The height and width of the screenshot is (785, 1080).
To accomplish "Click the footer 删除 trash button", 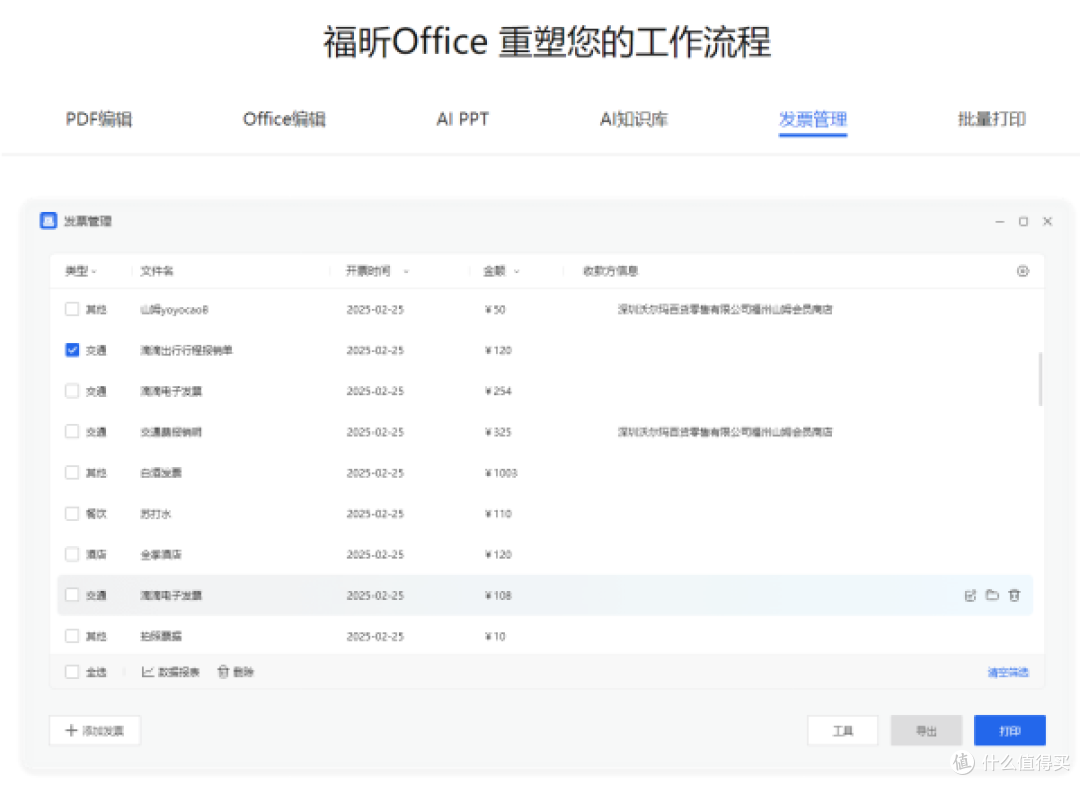I will click(x=236, y=672).
